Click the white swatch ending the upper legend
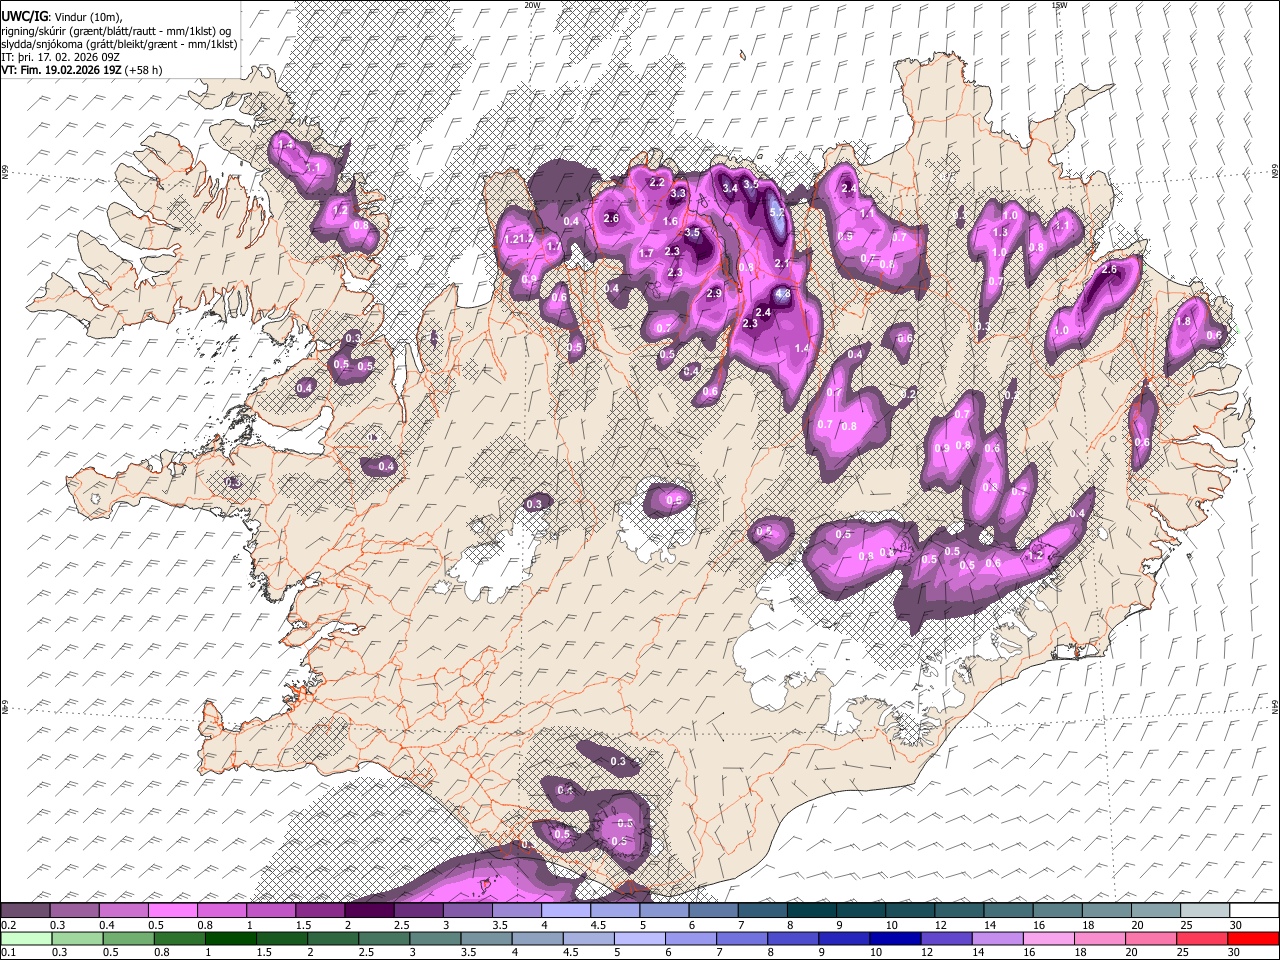 (1255, 911)
